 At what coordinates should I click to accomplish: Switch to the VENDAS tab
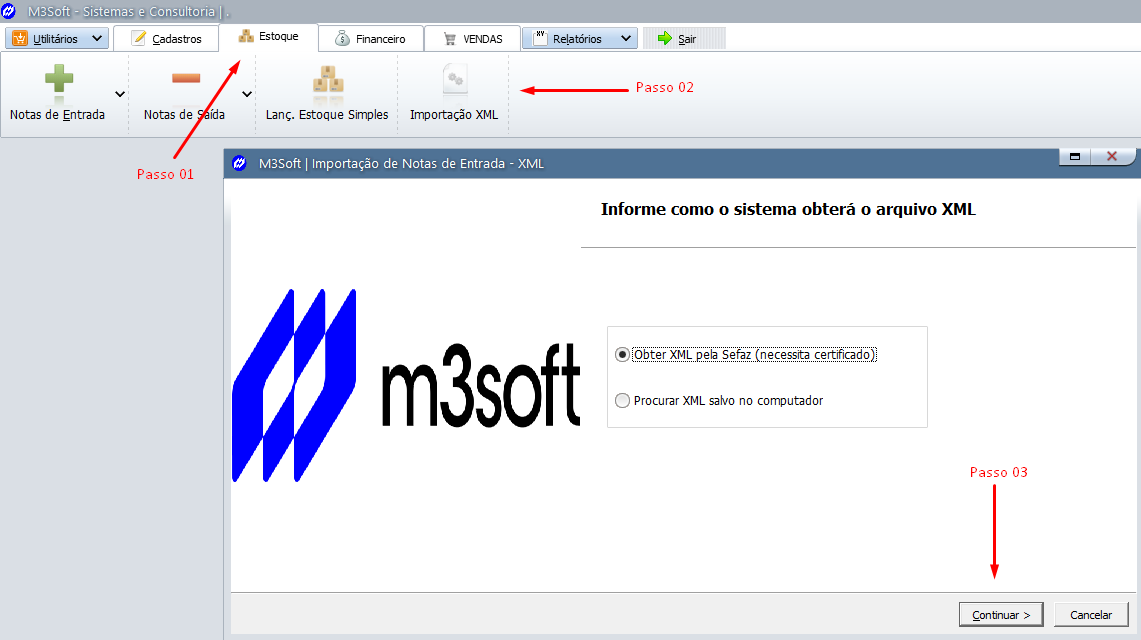point(472,39)
